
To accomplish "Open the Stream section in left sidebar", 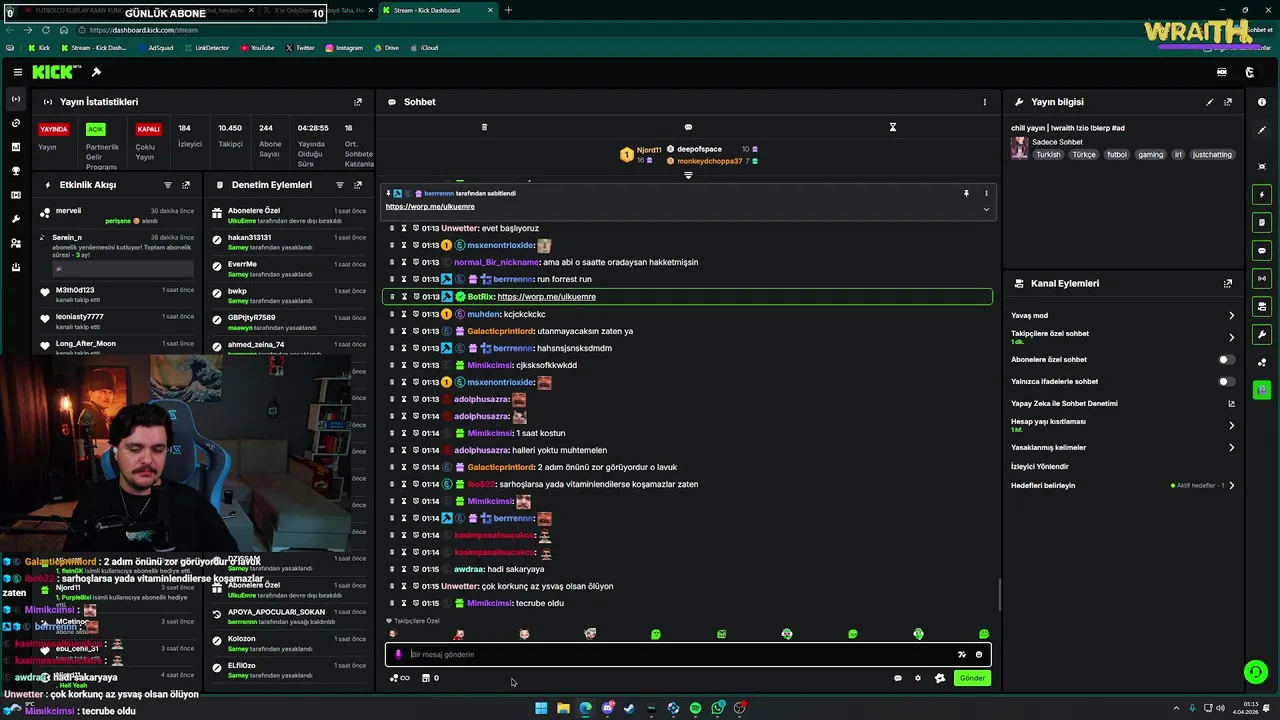I will tap(15, 99).
